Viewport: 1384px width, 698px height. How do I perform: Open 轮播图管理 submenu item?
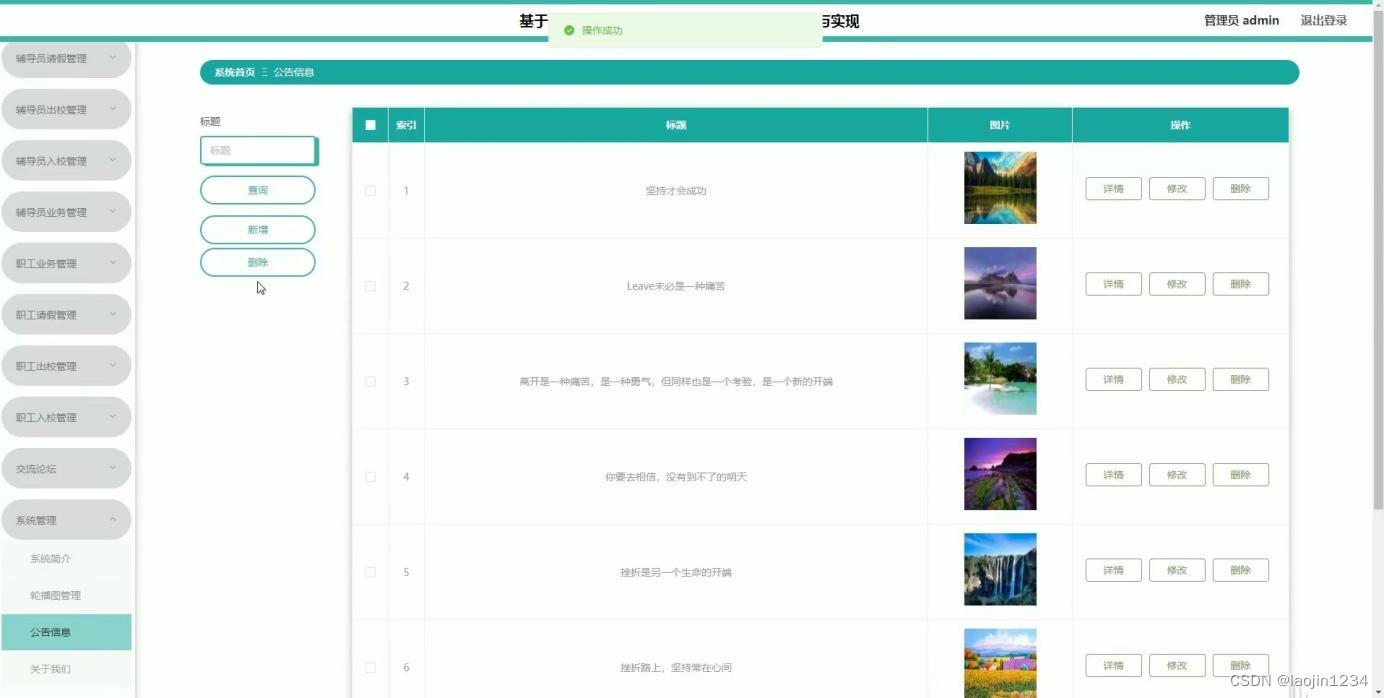pos(66,595)
